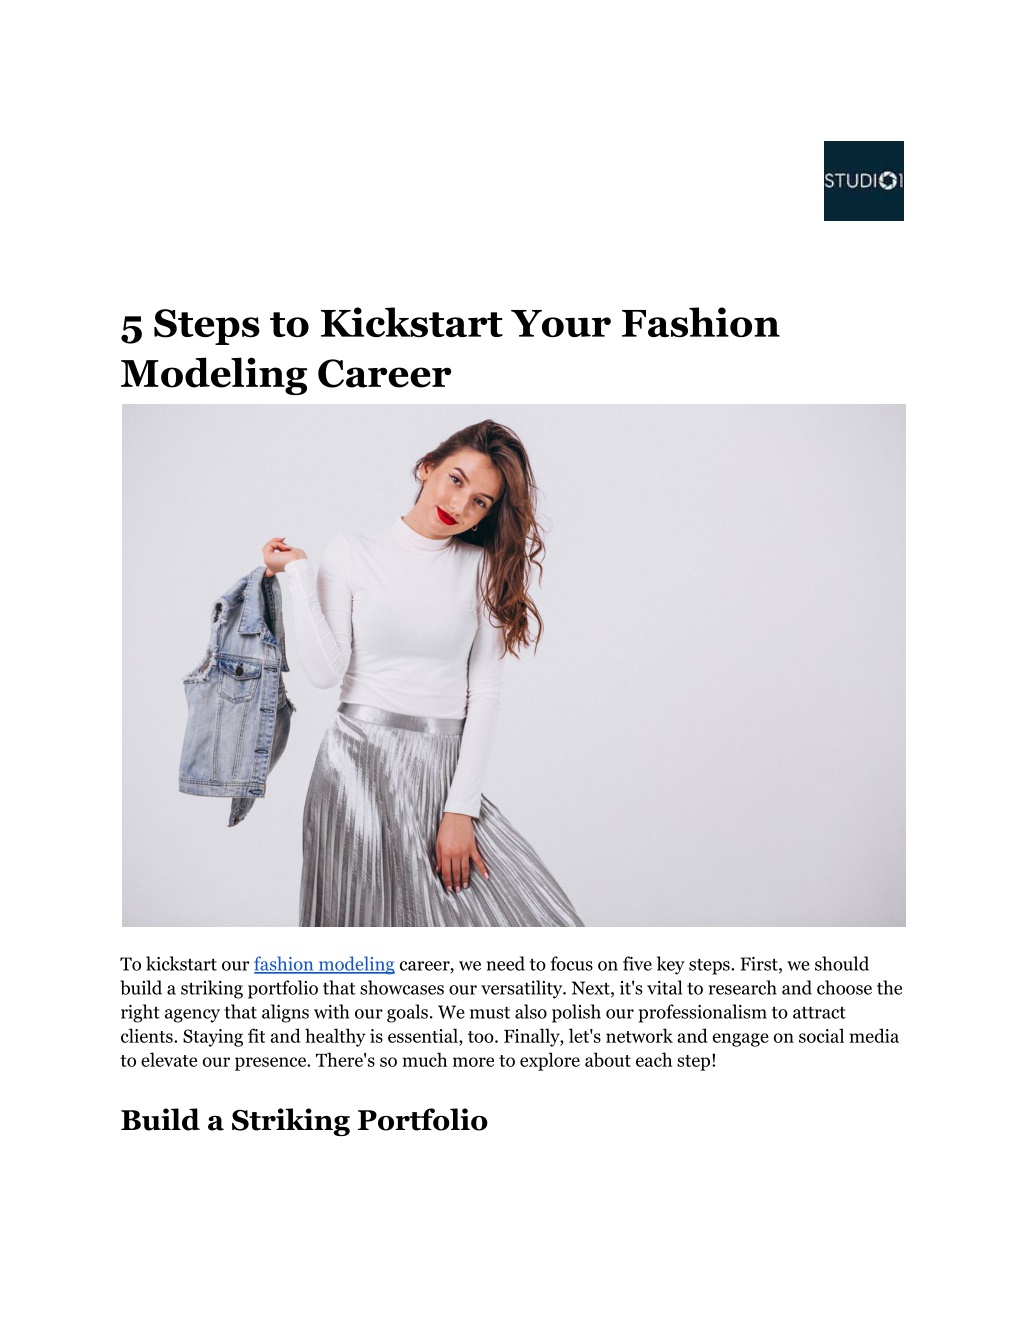1024x1325 pixels.
Task: Click the Studio 01 logo
Action: tap(863, 181)
